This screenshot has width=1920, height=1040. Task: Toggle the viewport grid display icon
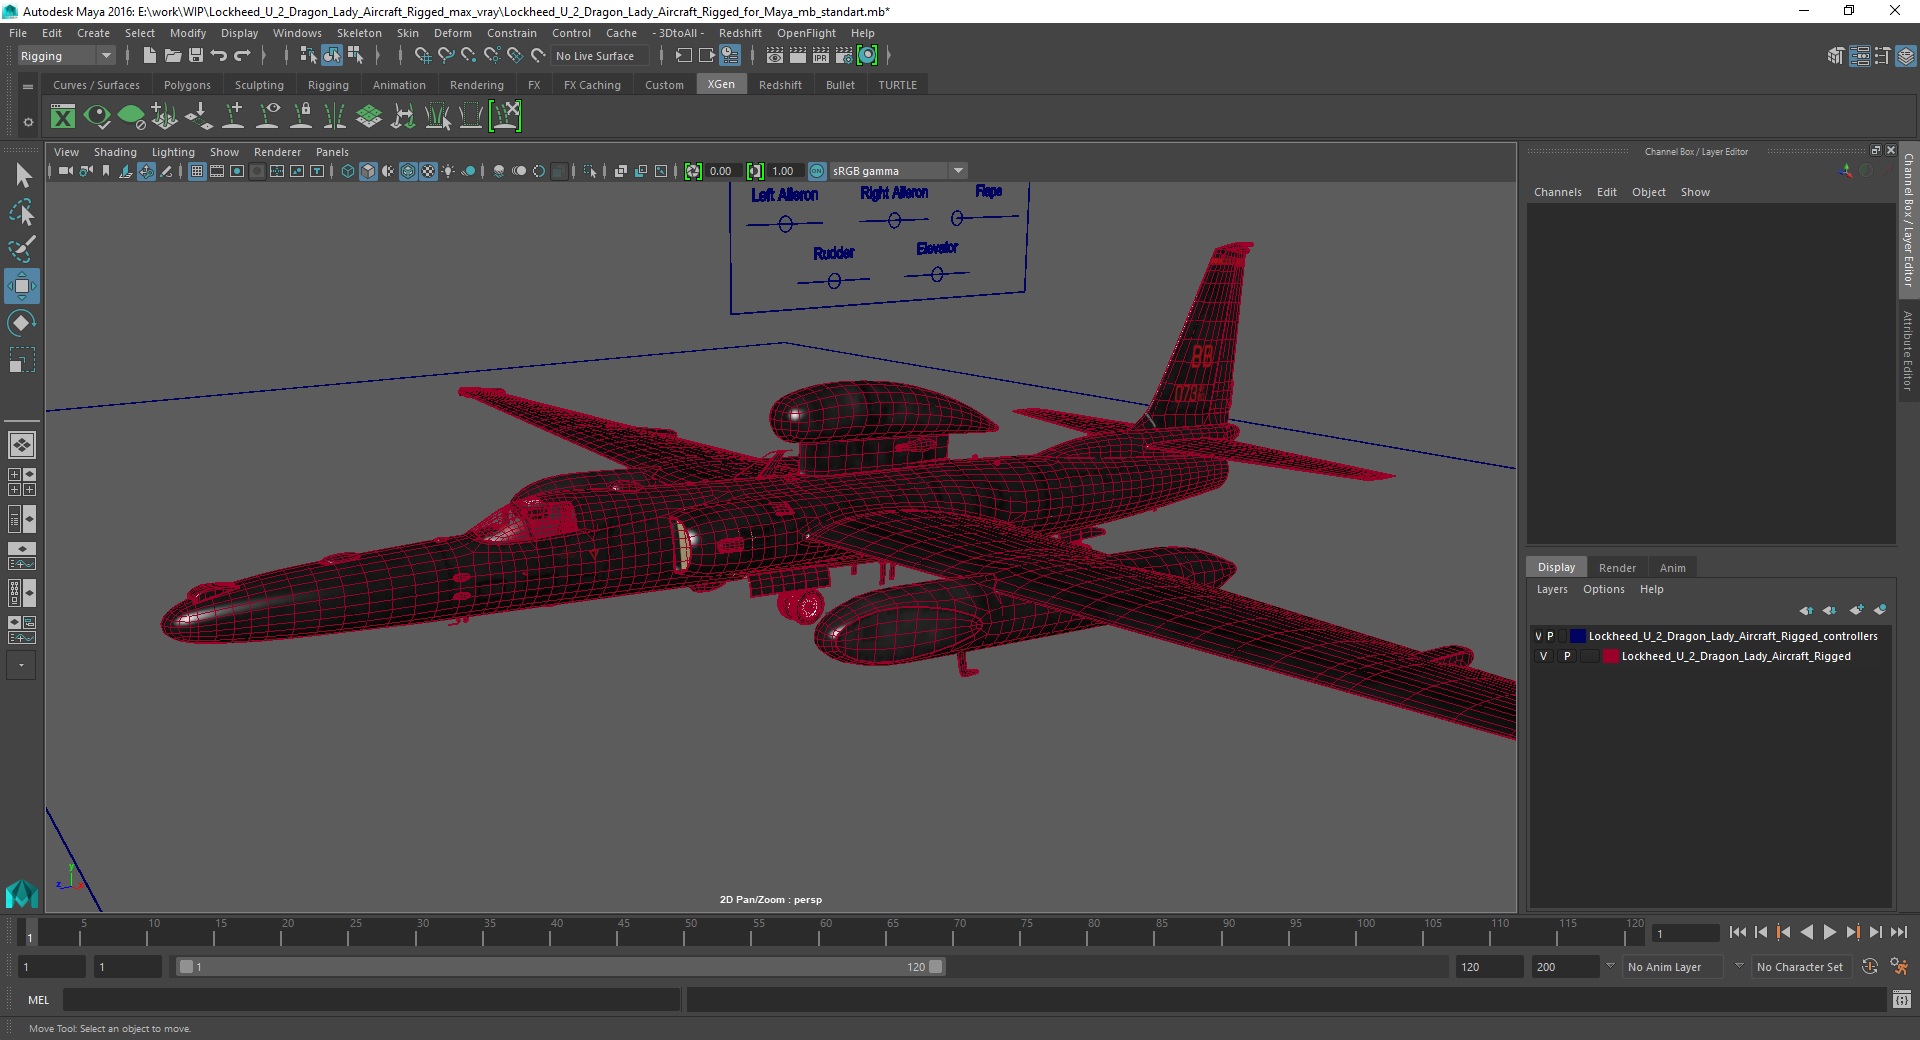pos(197,171)
